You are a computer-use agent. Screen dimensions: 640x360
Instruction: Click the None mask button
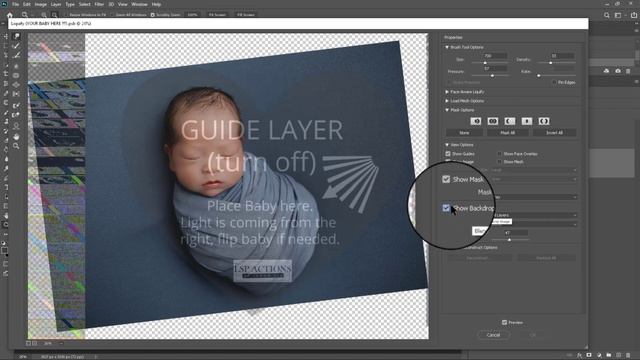point(464,133)
